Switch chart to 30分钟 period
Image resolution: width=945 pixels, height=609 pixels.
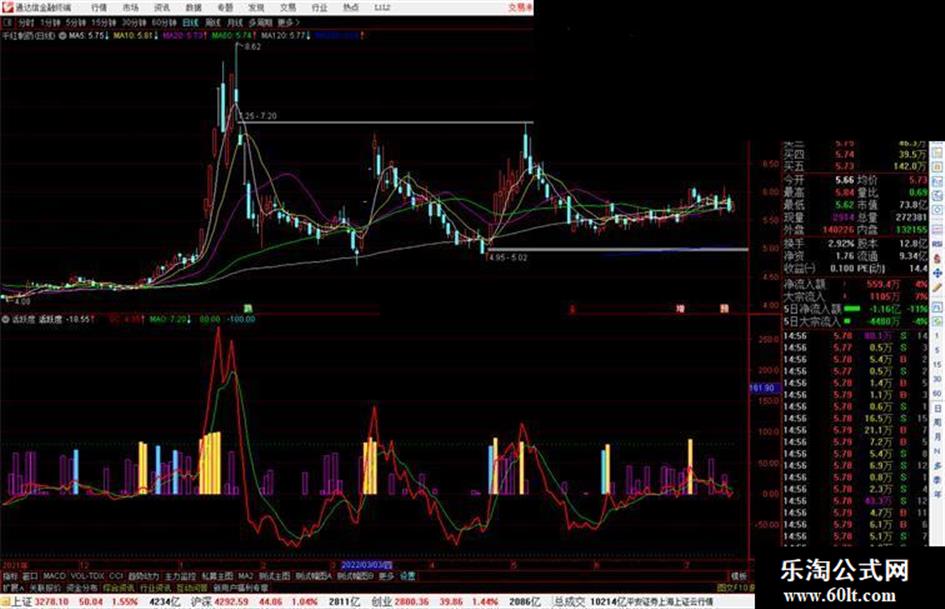click(133, 22)
